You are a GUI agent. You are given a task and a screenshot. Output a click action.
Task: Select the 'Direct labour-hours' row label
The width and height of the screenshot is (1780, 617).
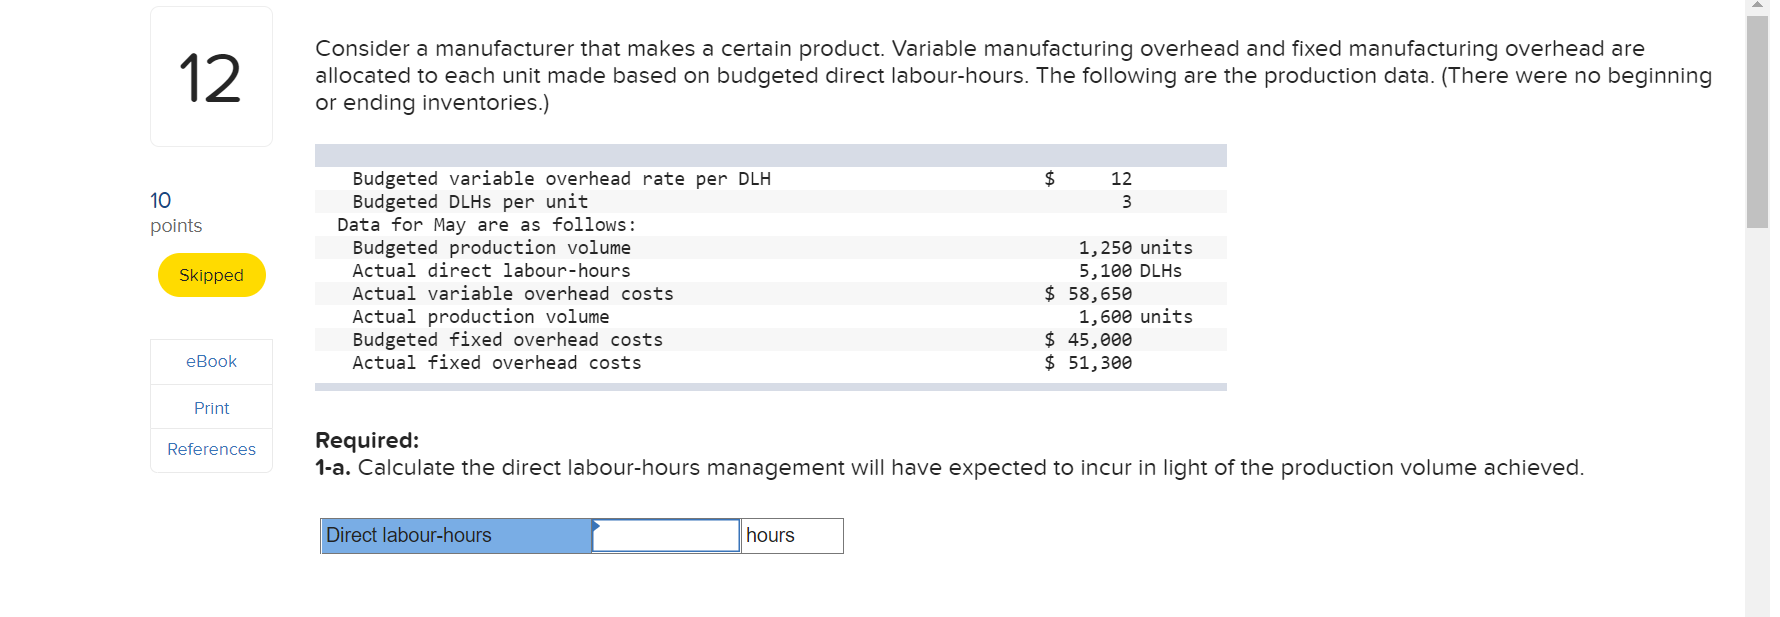[456, 535]
